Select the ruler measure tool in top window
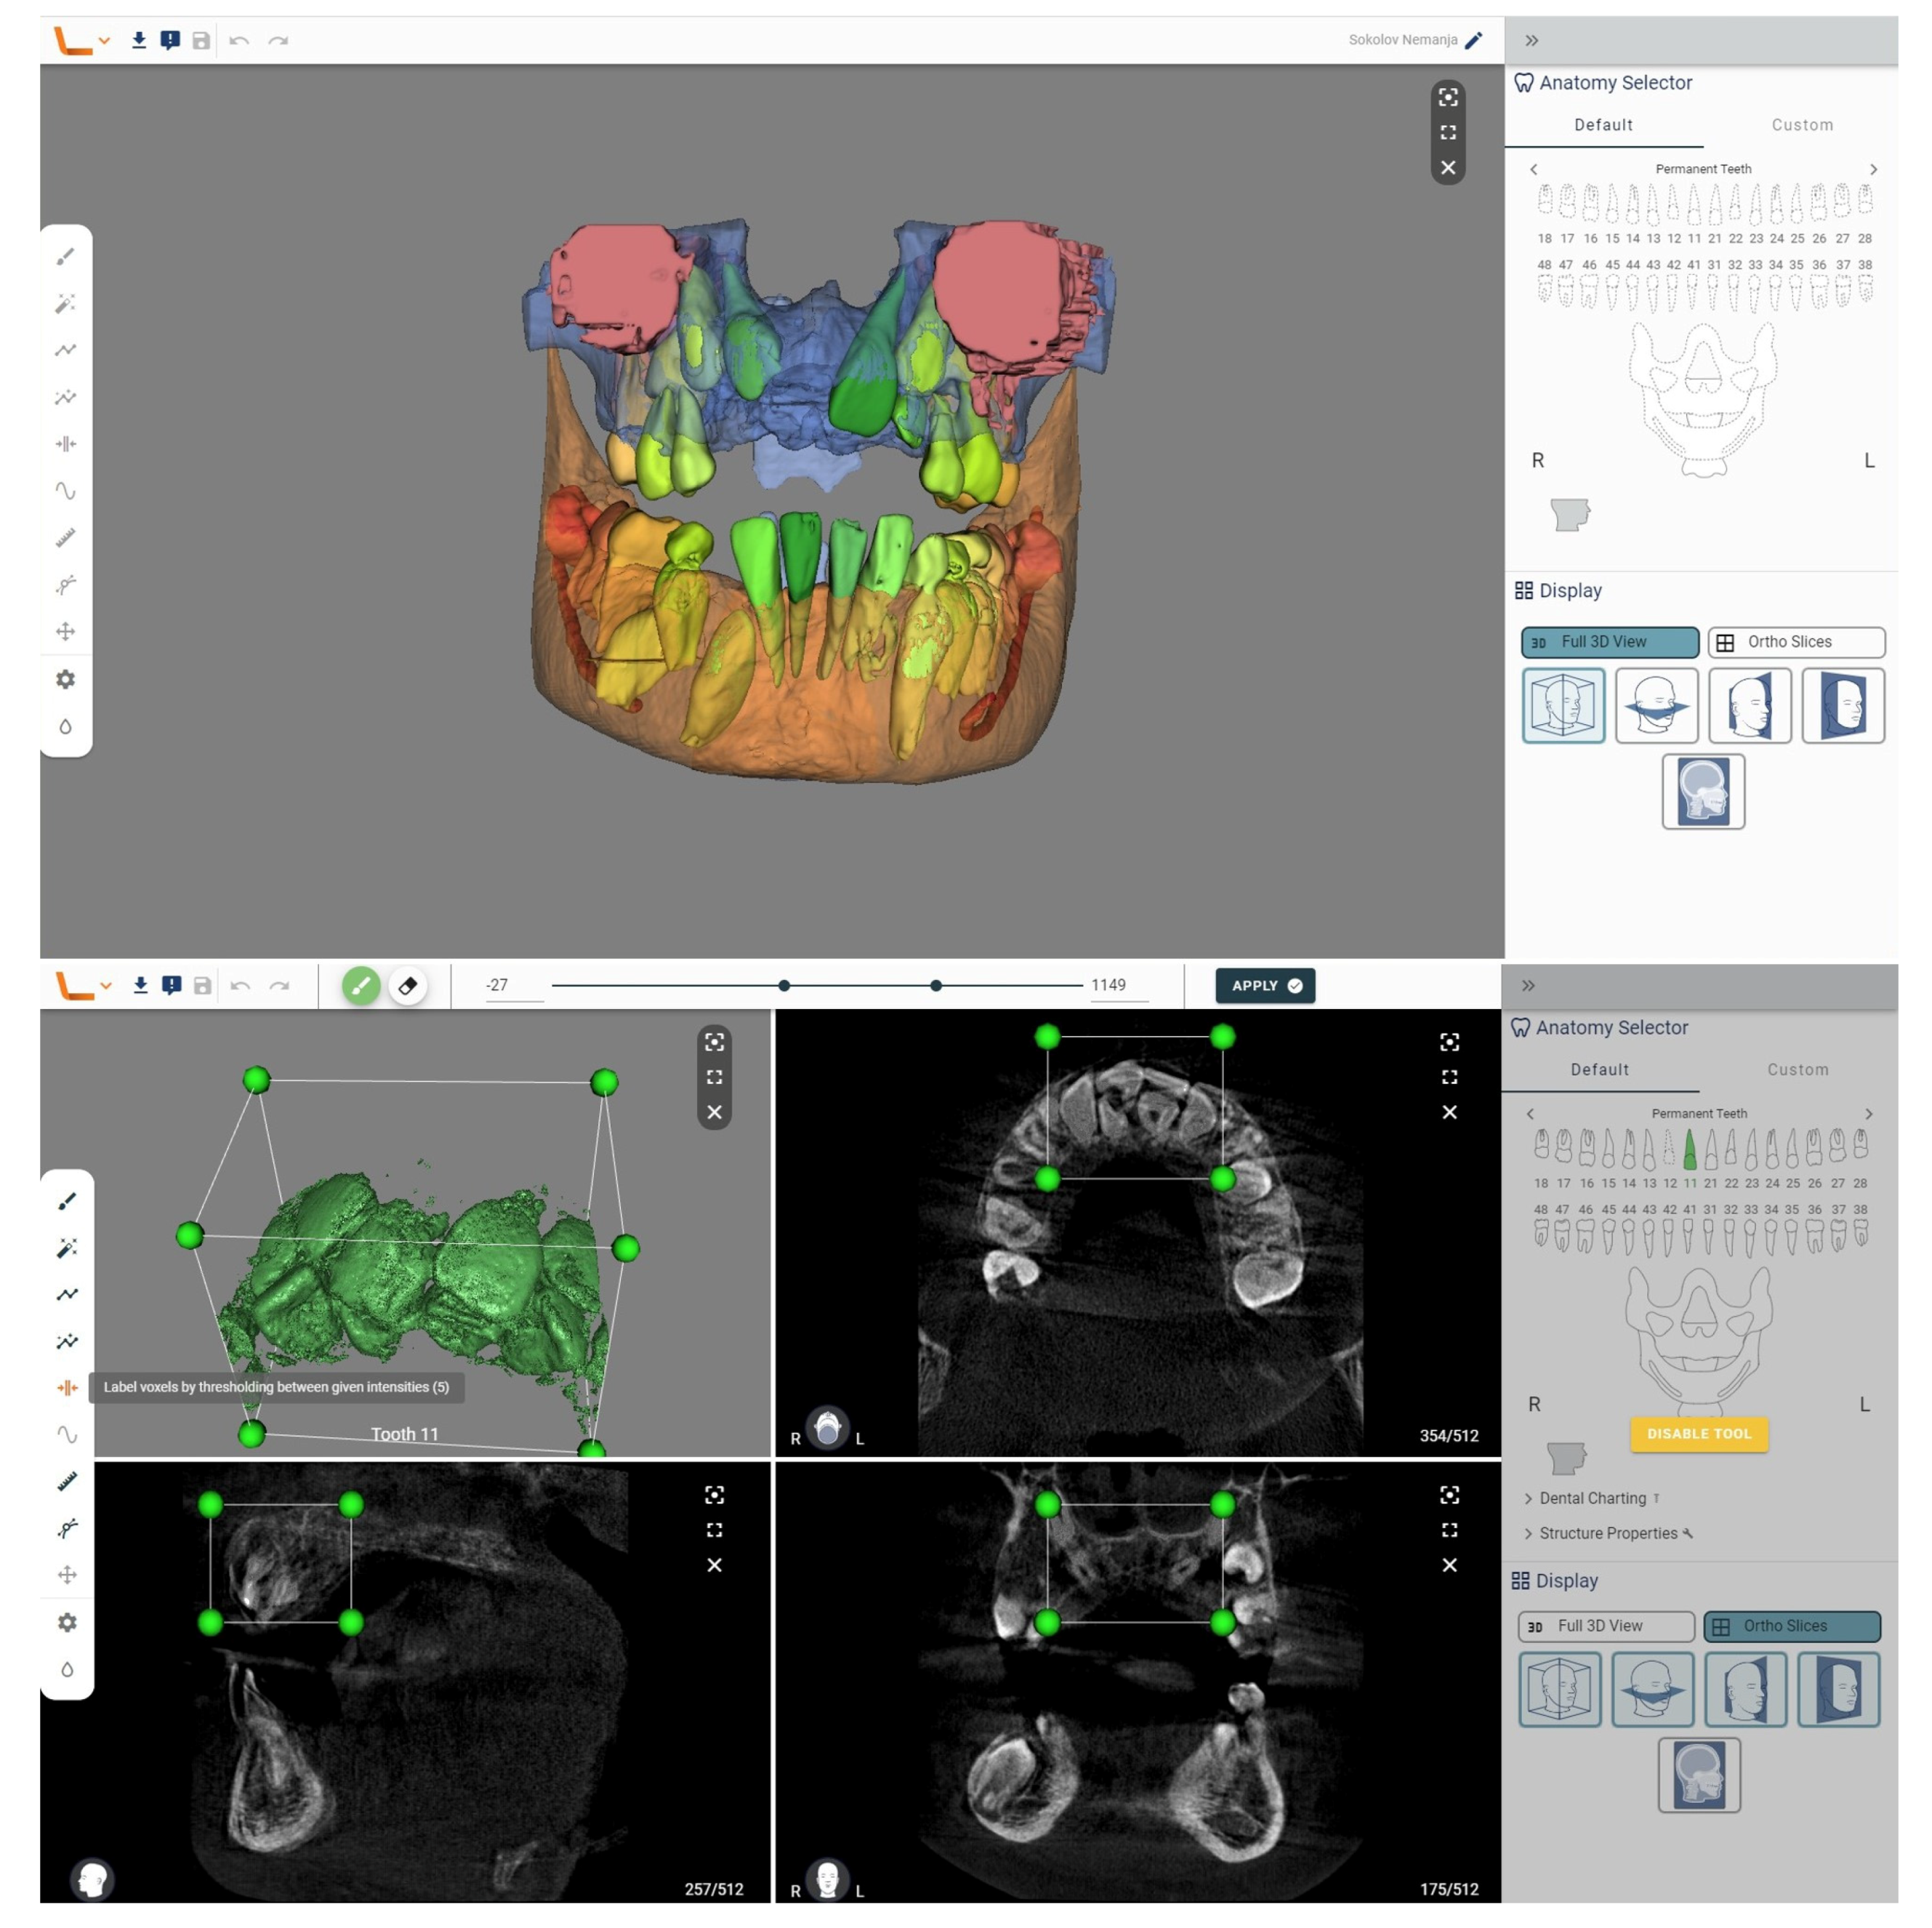The width and height of the screenshot is (1932, 1928). pyautogui.click(x=66, y=538)
